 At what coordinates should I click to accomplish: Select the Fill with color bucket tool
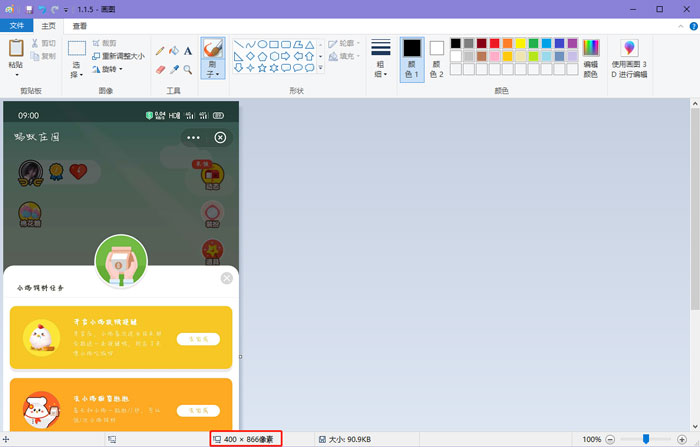click(174, 50)
